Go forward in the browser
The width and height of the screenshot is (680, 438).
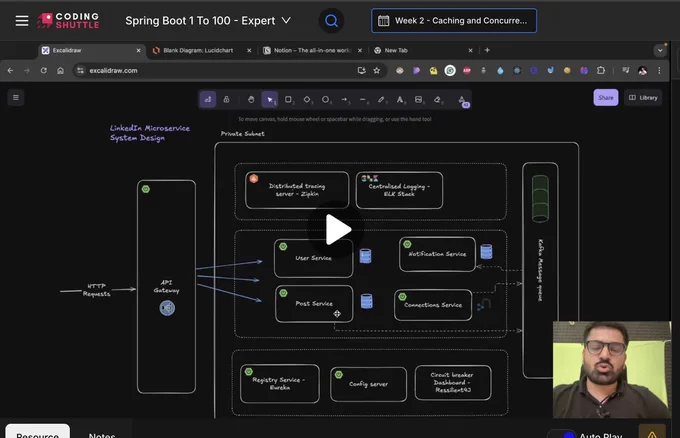(27, 70)
